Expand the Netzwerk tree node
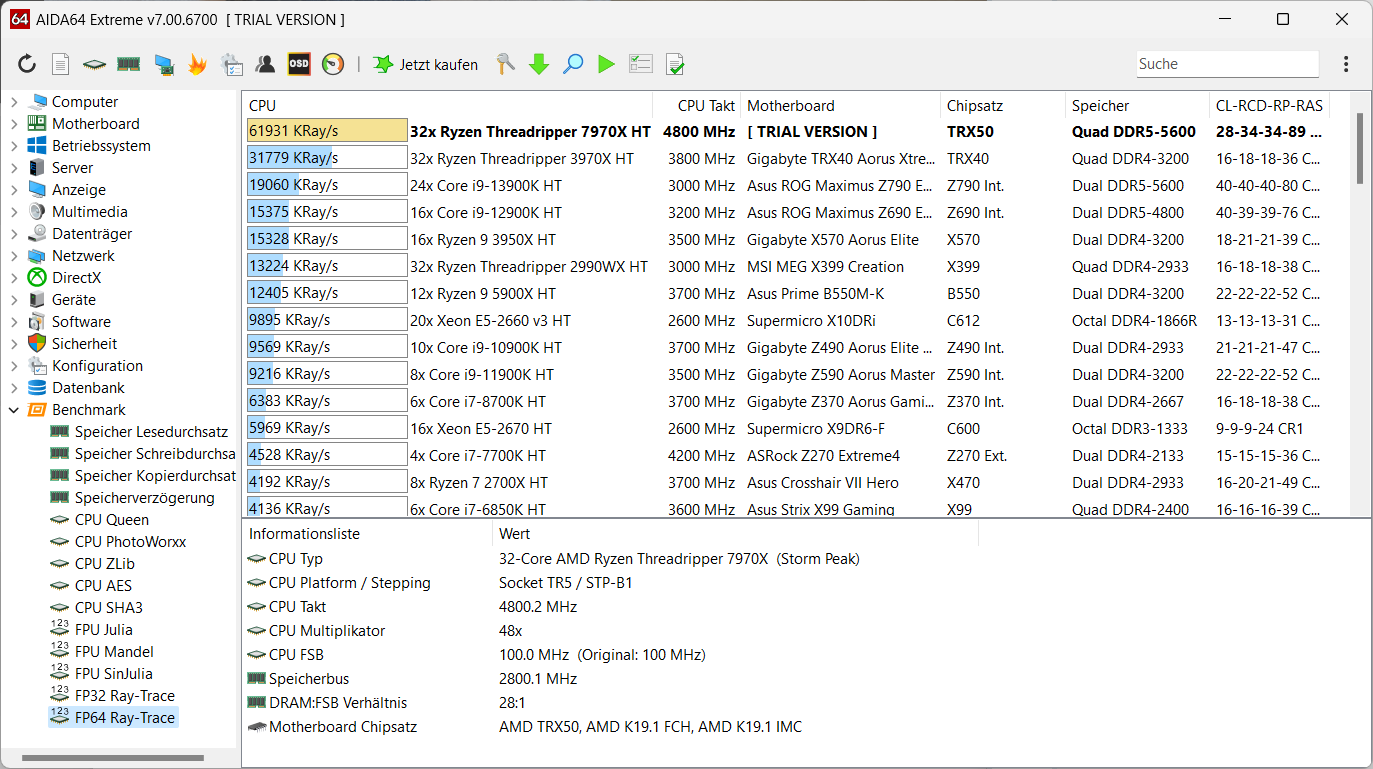Image resolution: width=1373 pixels, height=769 pixels. tap(14, 256)
